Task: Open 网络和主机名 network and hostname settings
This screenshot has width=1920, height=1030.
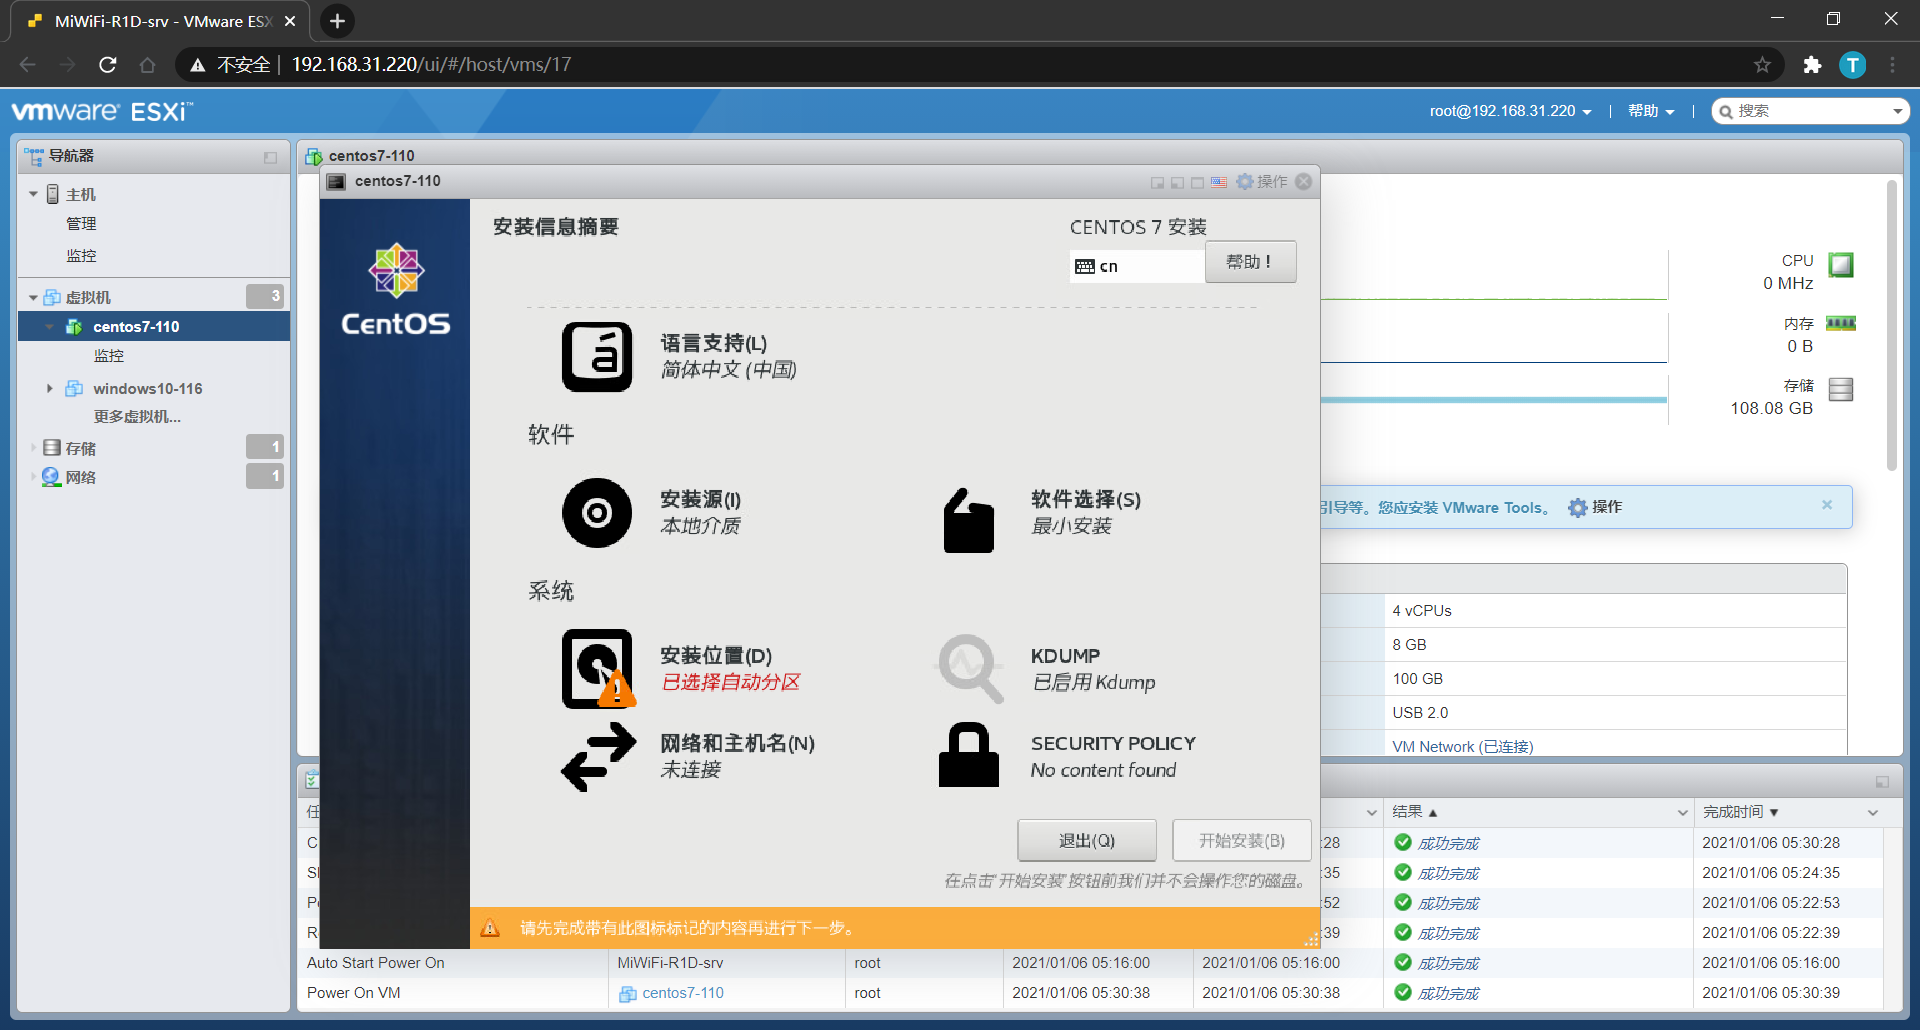Action: coord(688,756)
